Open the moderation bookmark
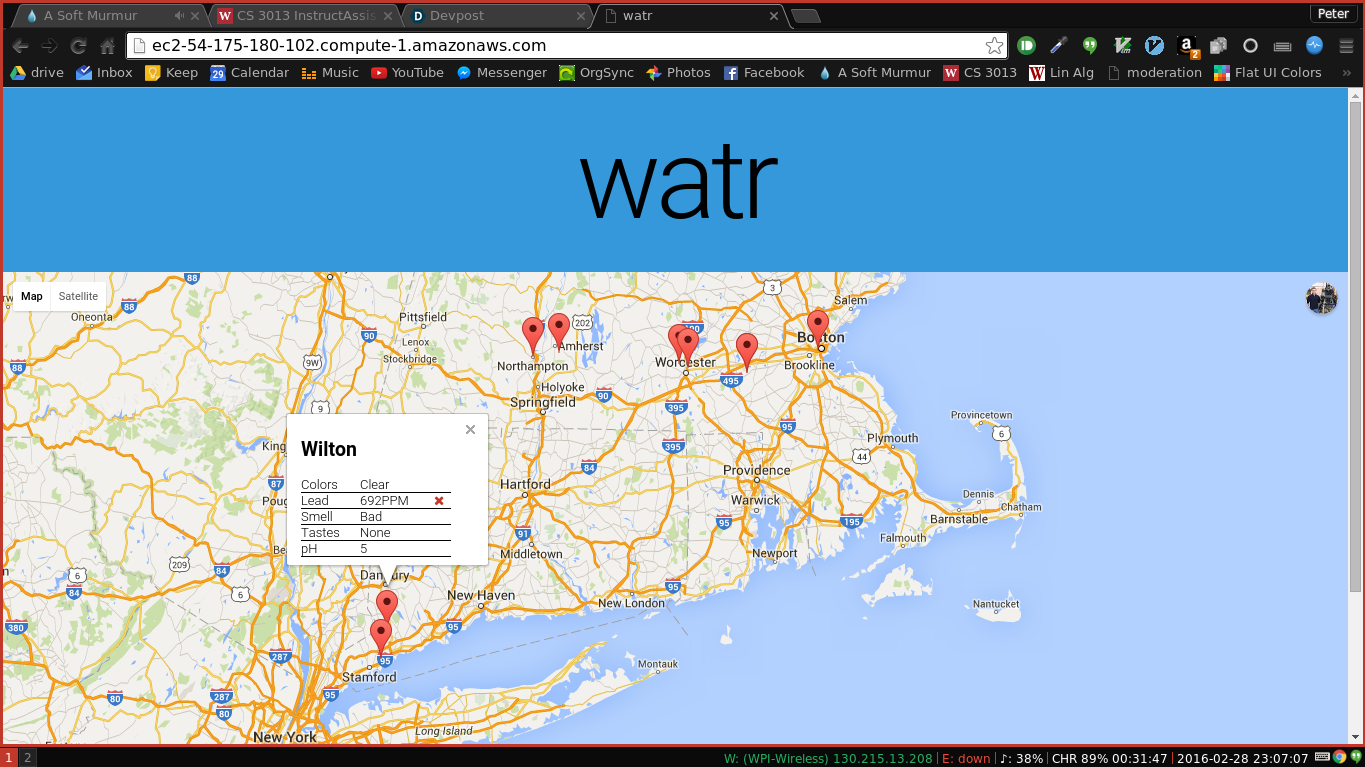1365x767 pixels. pos(1154,72)
